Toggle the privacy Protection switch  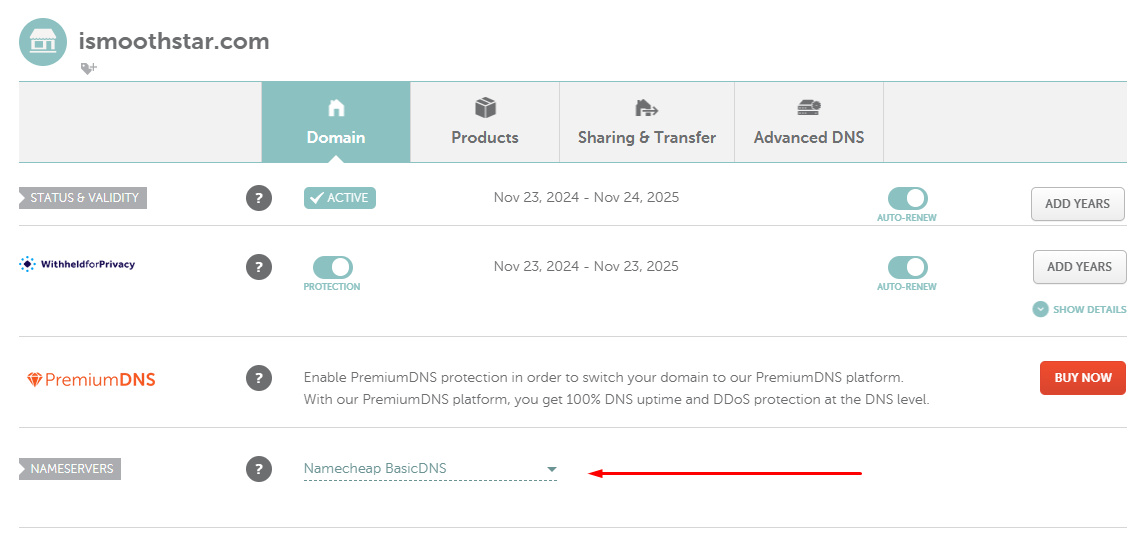332,267
